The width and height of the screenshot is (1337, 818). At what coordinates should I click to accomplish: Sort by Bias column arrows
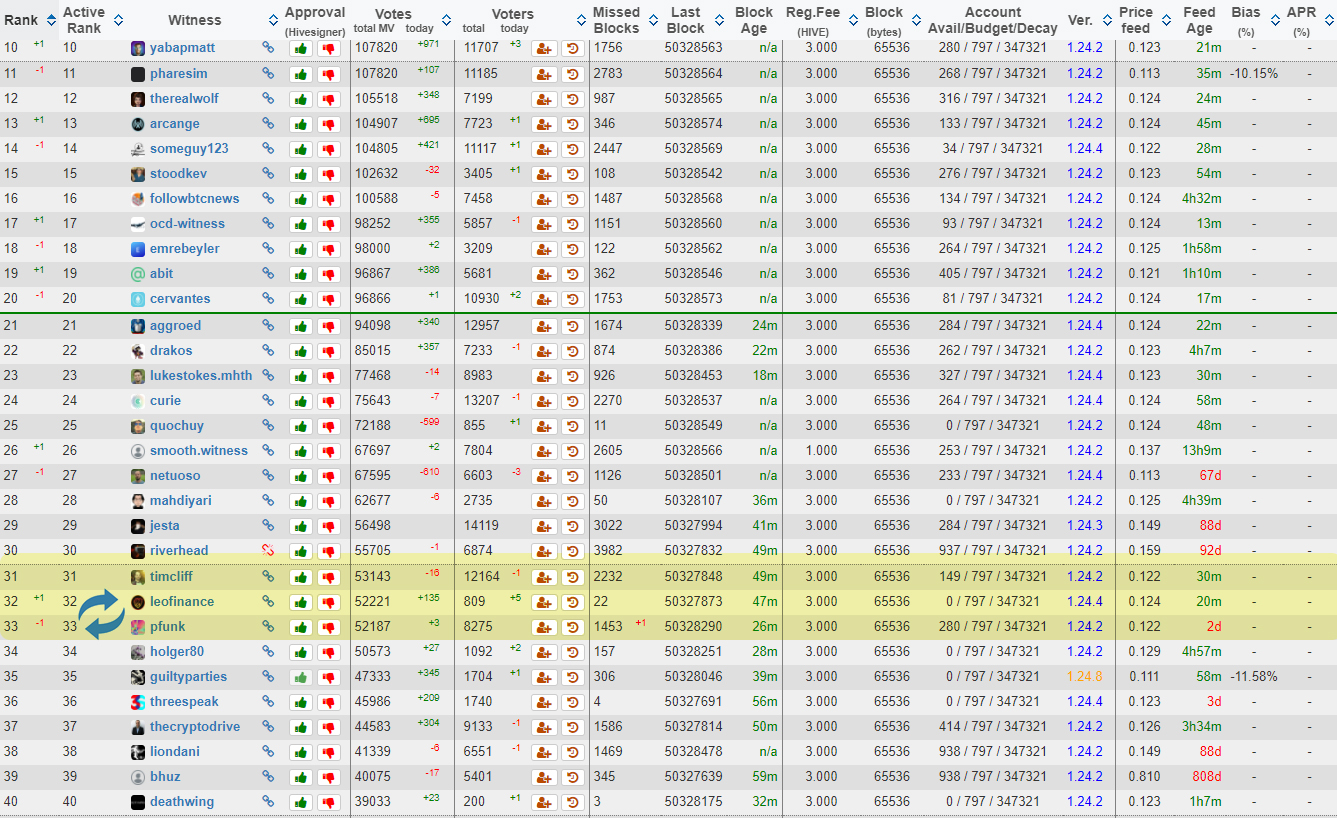[x=1273, y=20]
